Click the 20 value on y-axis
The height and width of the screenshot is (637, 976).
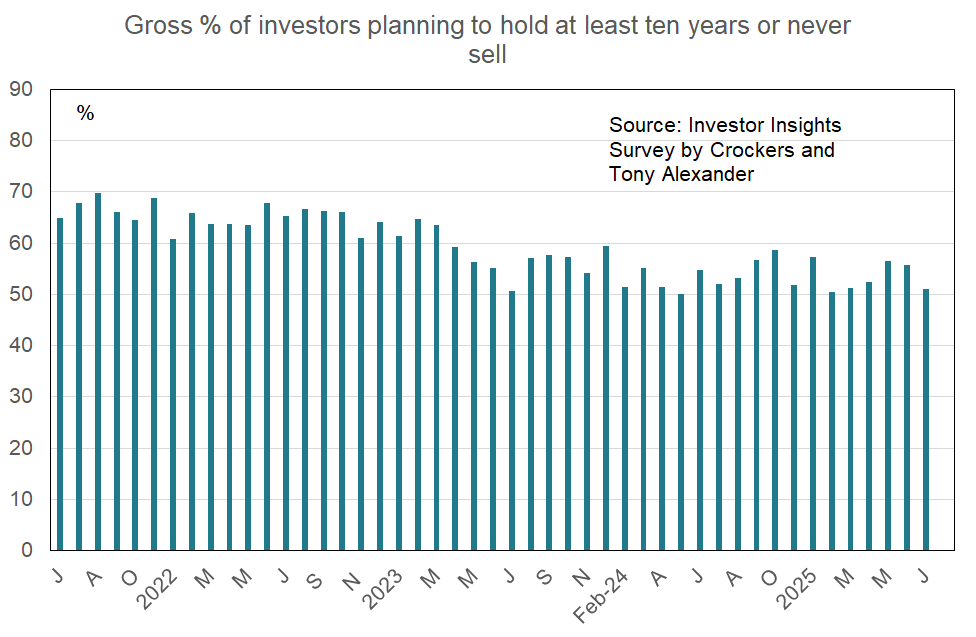pyautogui.click(x=21, y=448)
